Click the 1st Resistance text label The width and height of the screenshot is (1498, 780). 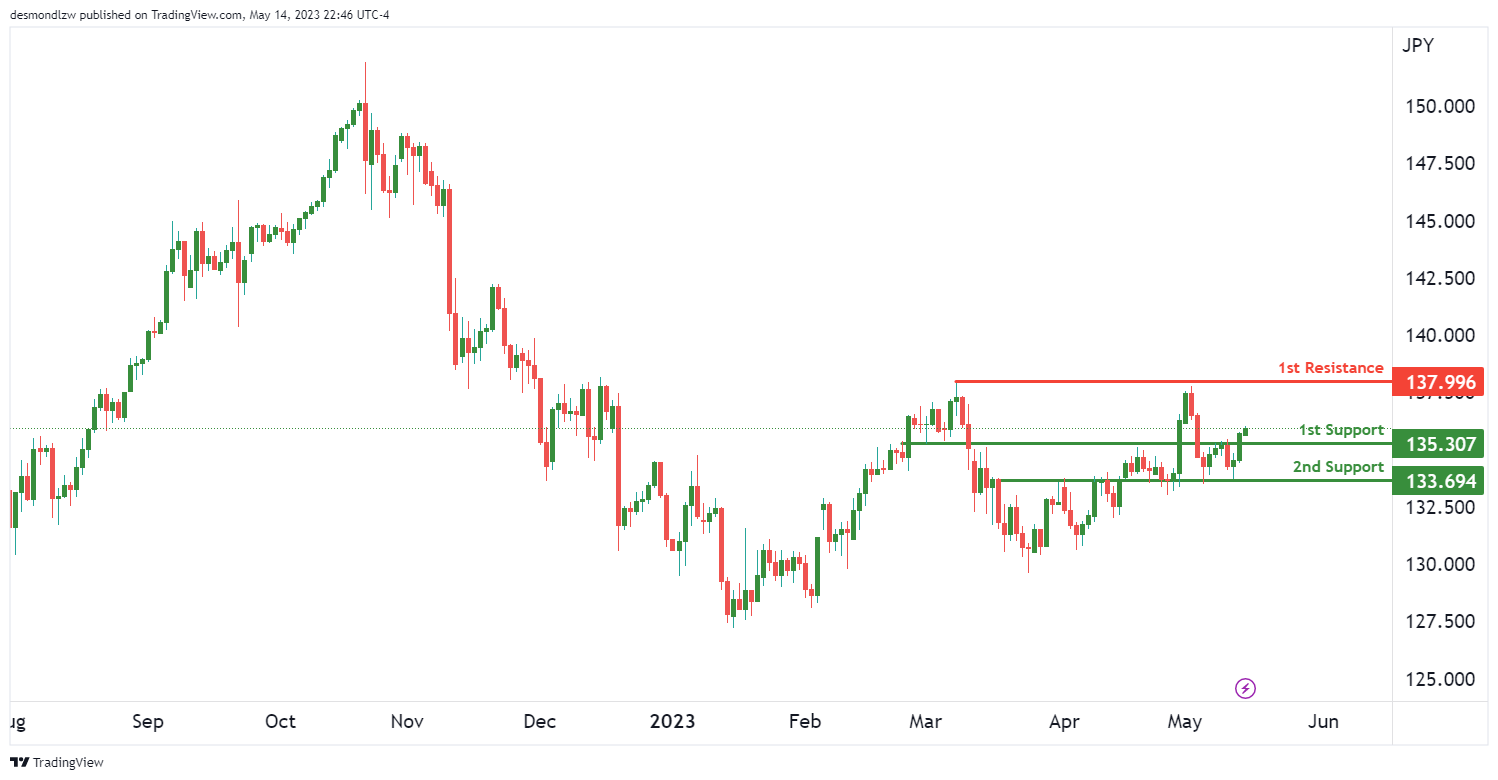point(1330,368)
